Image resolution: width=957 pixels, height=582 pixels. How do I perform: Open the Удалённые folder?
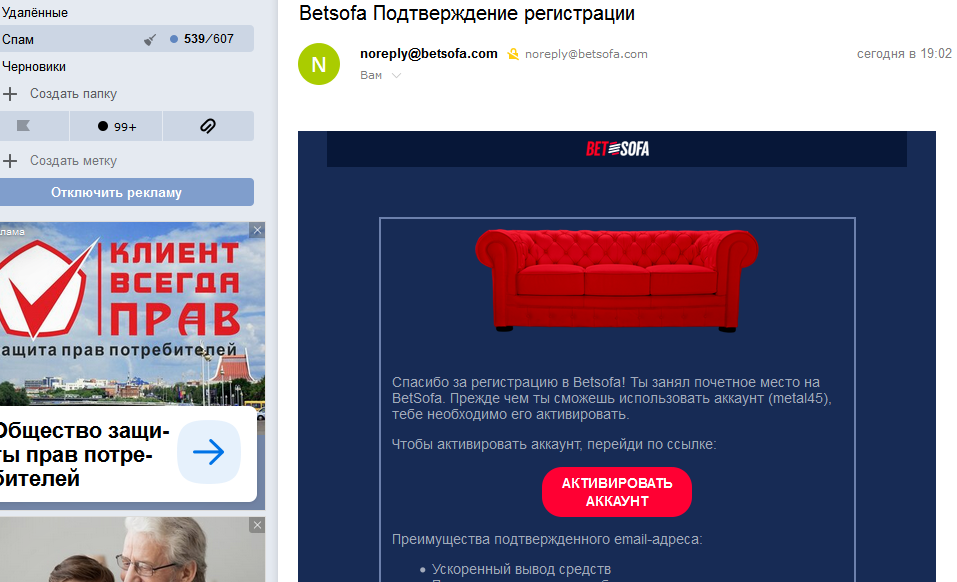tap(35, 12)
